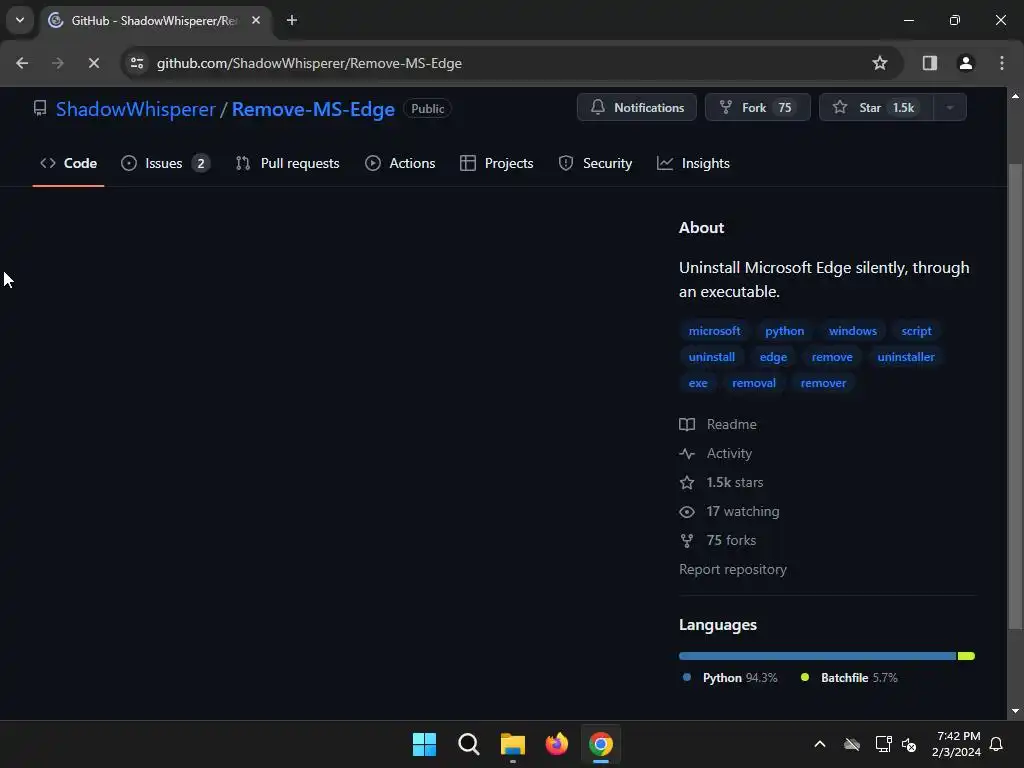Open Windows taskbar Search
1024x768 pixels.
(x=469, y=744)
